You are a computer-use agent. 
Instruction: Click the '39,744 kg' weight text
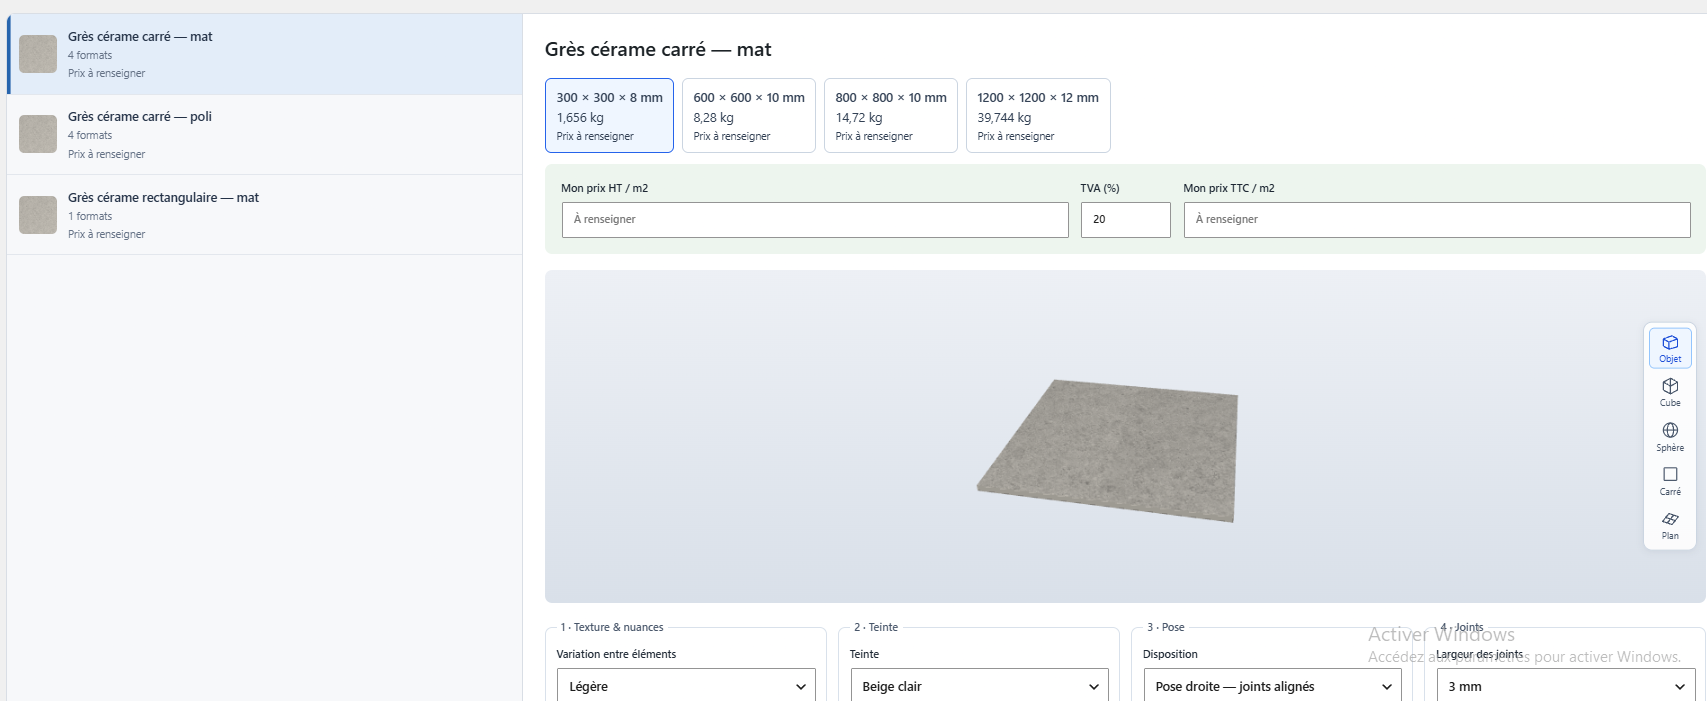coord(1004,117)
